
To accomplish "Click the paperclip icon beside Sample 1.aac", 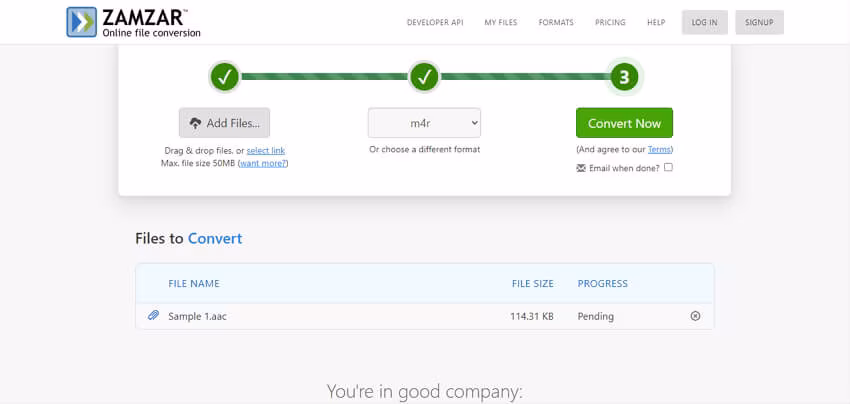I will 153,316.
